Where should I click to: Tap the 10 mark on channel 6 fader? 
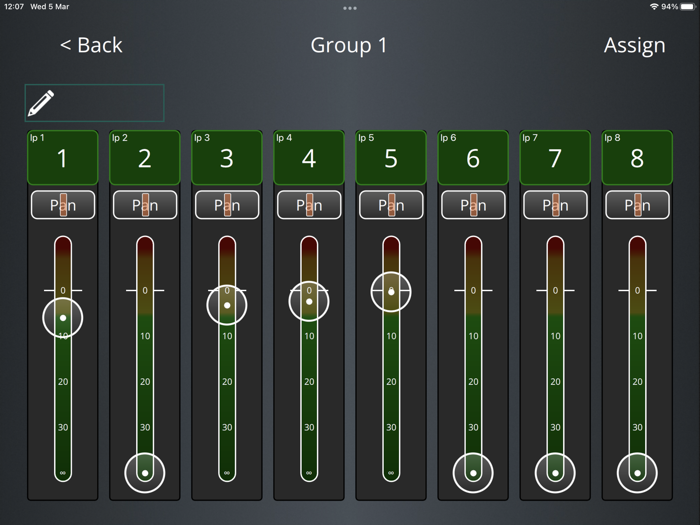(x=473, y=336)
